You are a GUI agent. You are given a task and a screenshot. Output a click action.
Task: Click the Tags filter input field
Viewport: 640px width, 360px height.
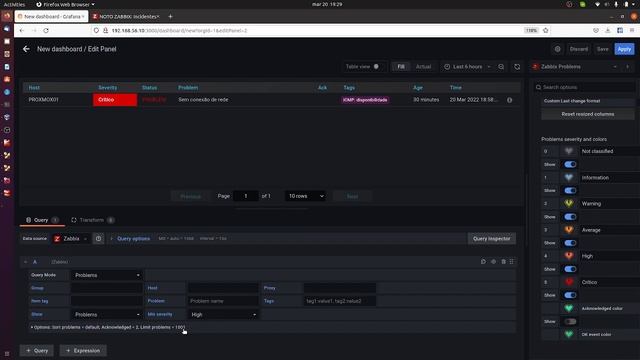click(340, 301)
